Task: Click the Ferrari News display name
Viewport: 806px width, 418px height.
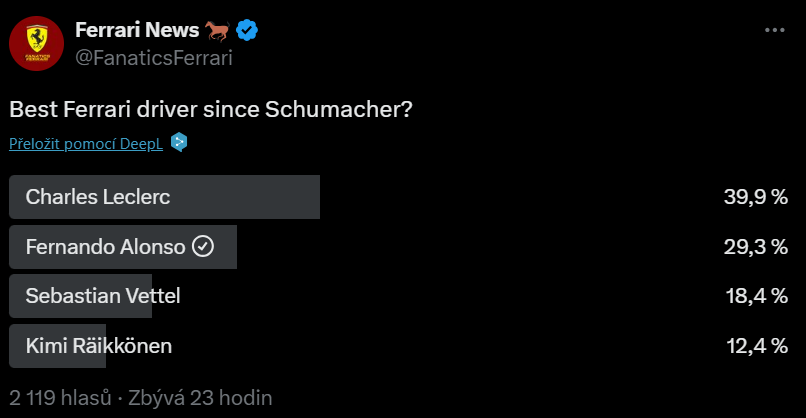Action: tap(137, 30)
